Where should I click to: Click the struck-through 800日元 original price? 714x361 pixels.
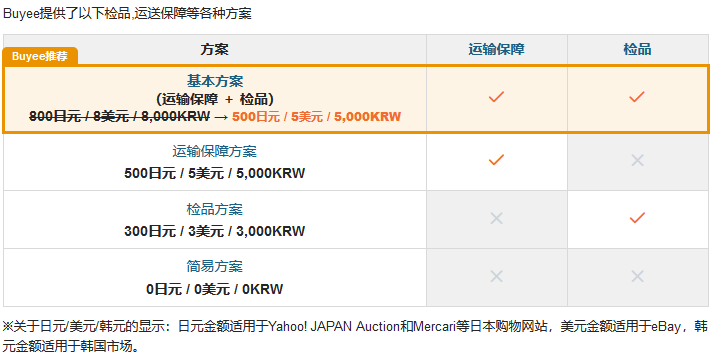pos(120,117)
